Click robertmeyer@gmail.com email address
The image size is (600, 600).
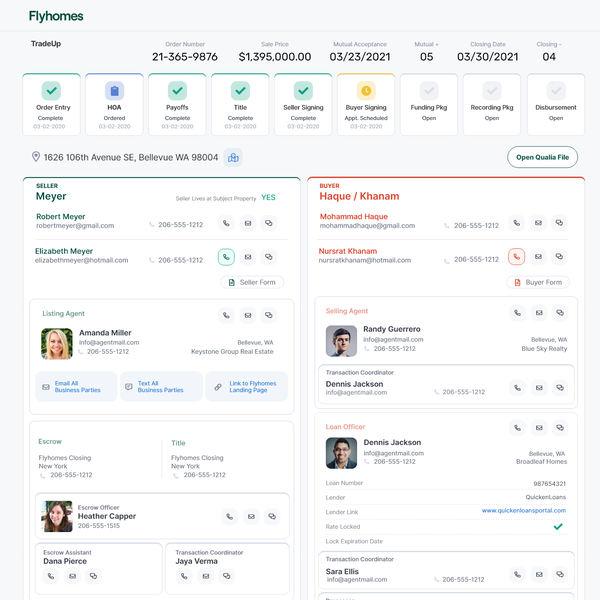click(x=75, y=226)
